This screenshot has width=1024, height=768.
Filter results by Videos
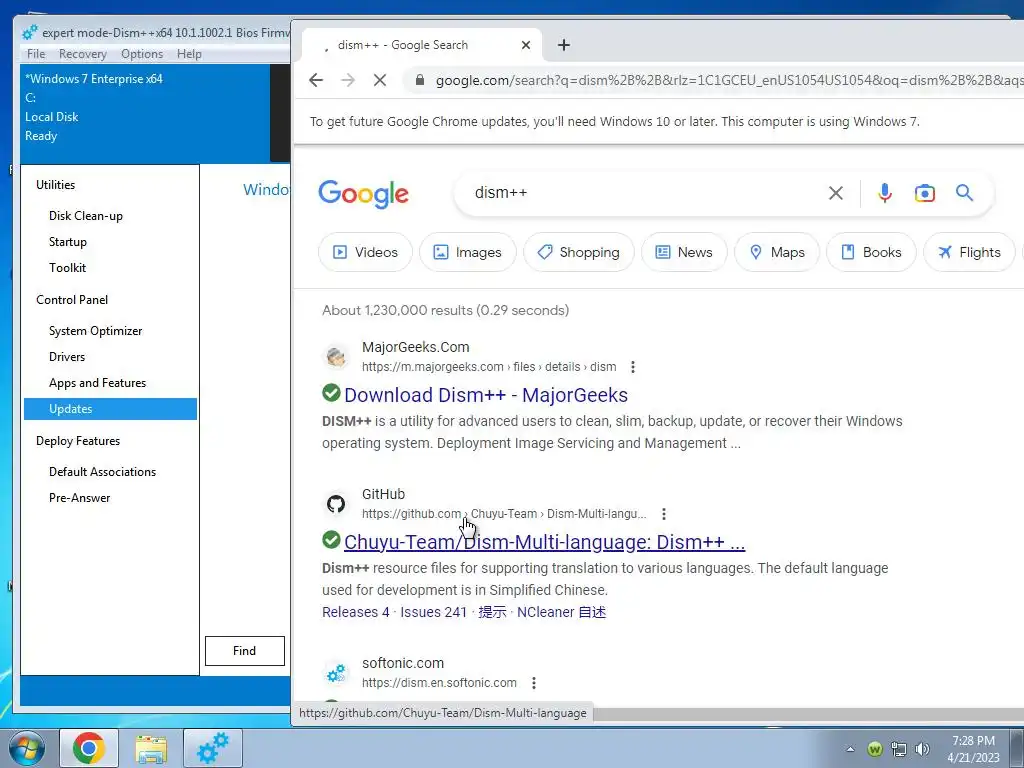pos(366,252)
